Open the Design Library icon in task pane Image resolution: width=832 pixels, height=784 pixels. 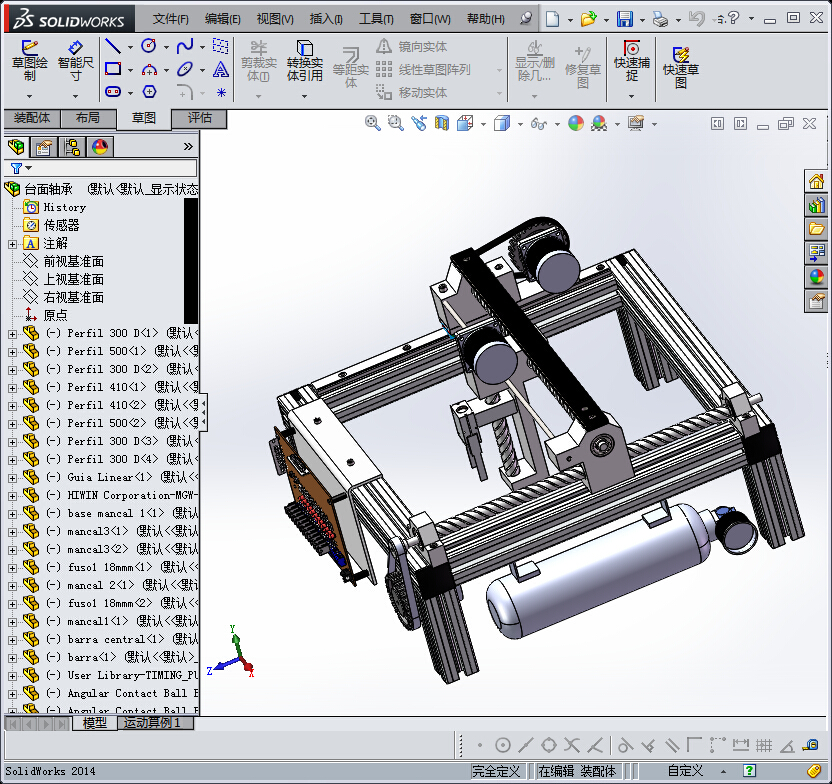tap(816, 205)
